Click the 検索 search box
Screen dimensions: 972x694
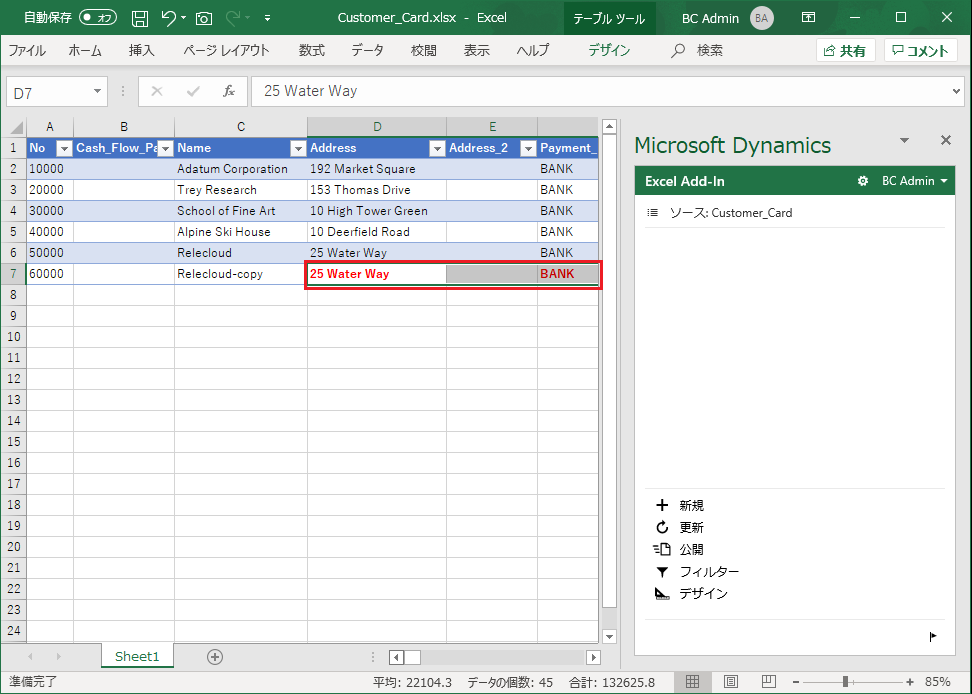[x=697, y=50]
